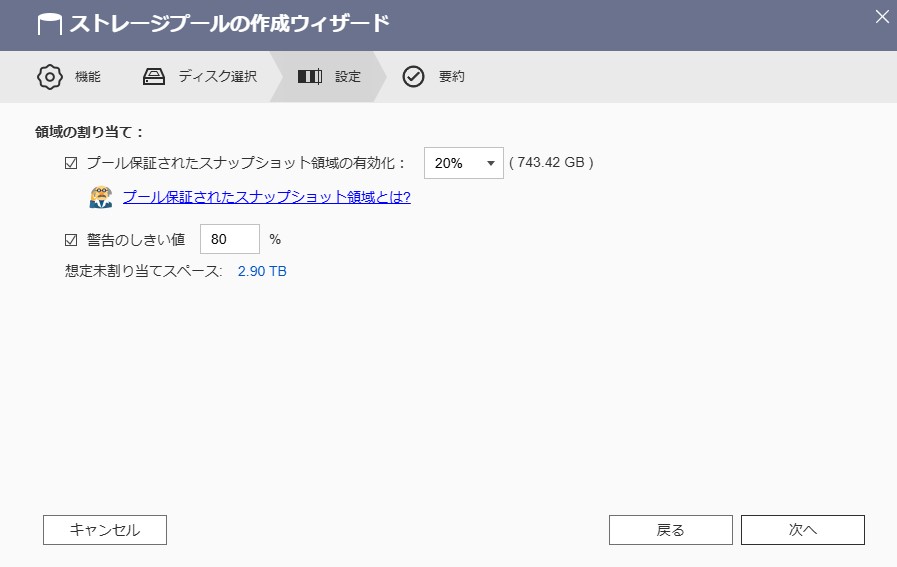Click the 想定未割り当てスペース label
The height and width of the screenshot is (567, 897).
(143, 271)
